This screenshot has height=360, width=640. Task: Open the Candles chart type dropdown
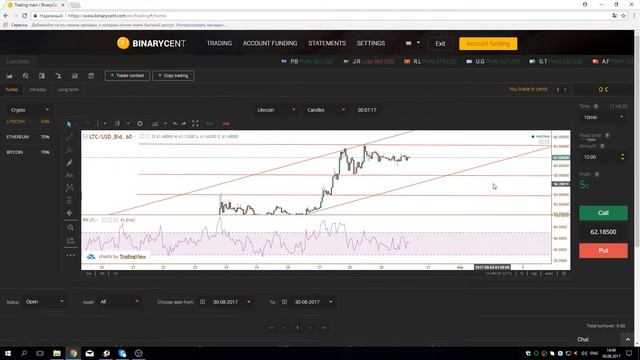click(326, 110)
